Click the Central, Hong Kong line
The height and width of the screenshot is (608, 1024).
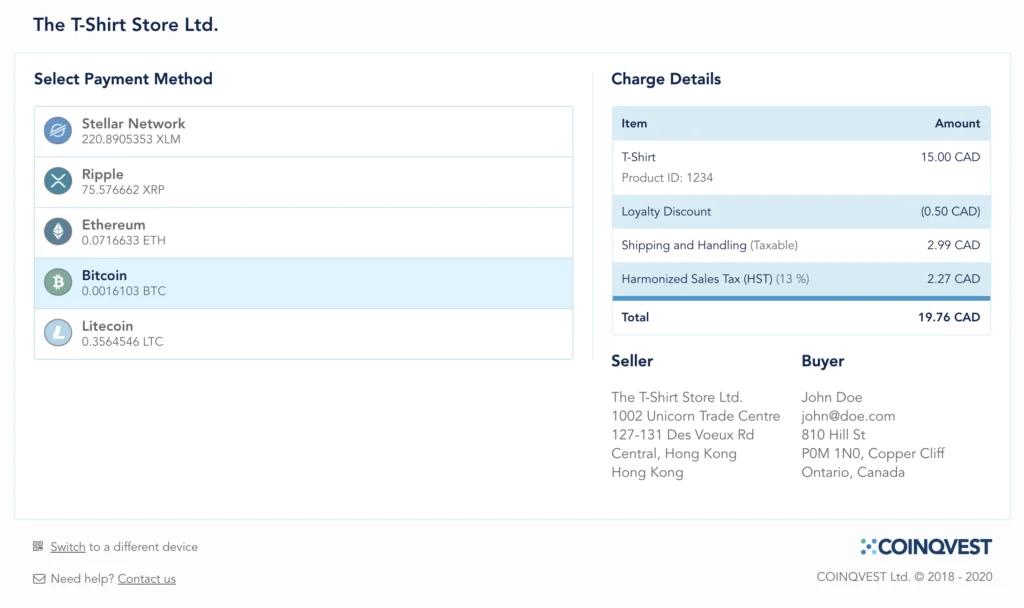coord(674,453)
